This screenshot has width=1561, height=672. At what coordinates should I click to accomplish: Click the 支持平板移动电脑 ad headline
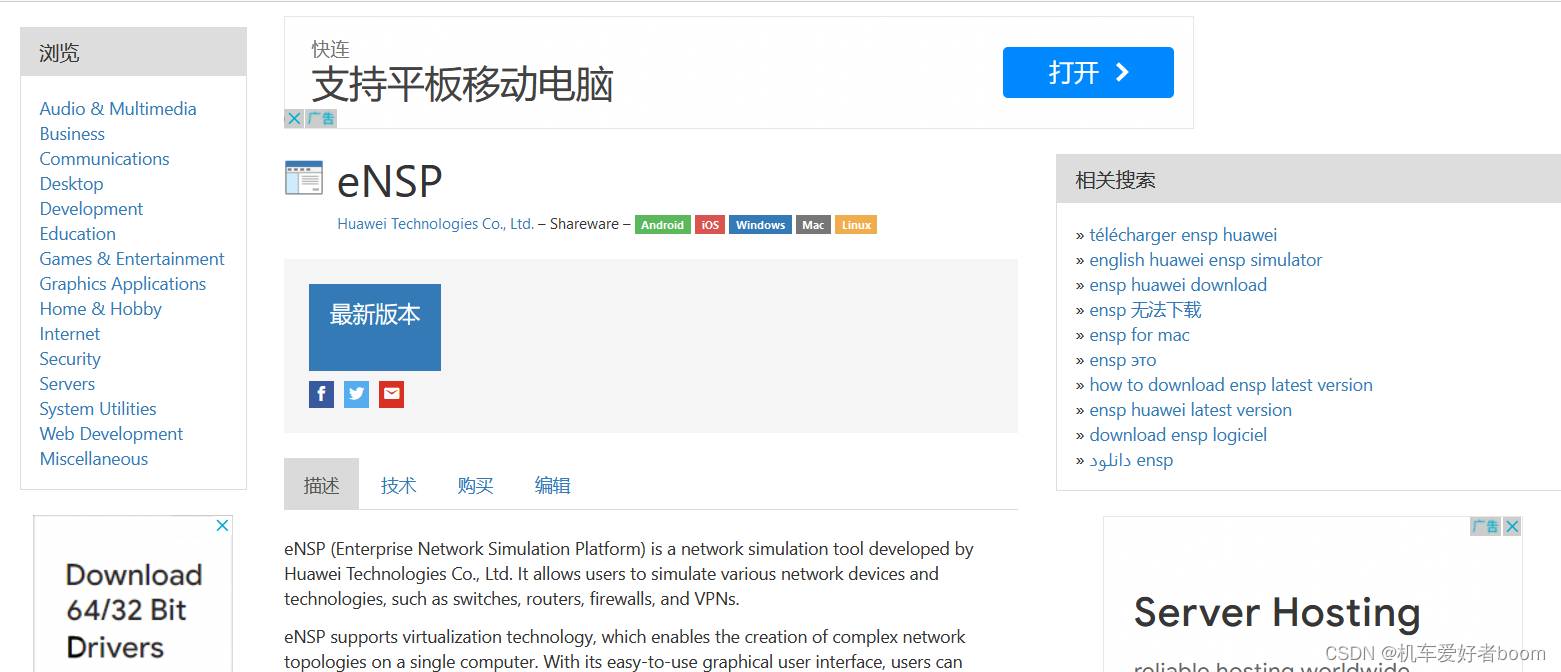[462, 85]
